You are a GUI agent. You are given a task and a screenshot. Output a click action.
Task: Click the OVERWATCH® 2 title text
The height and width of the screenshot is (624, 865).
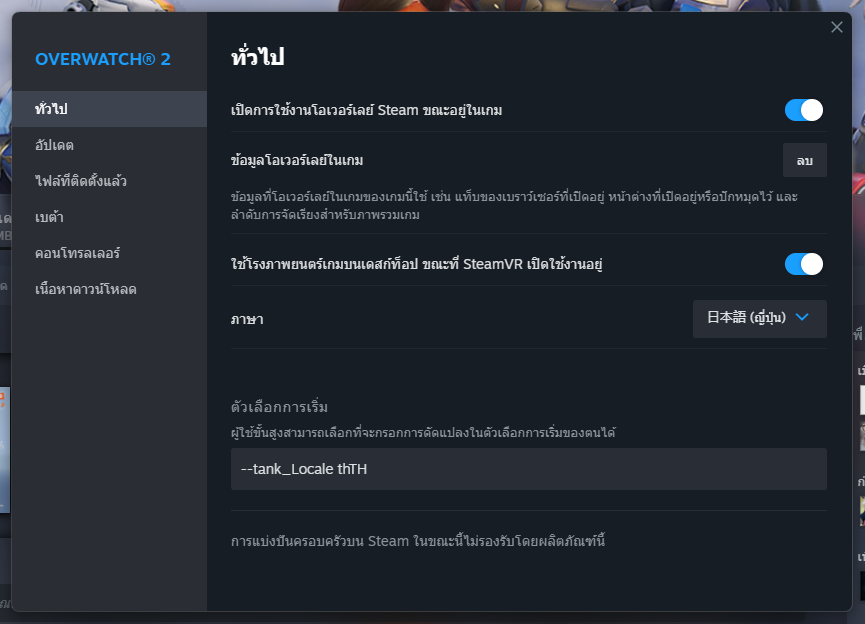click(x=103, y=59)
